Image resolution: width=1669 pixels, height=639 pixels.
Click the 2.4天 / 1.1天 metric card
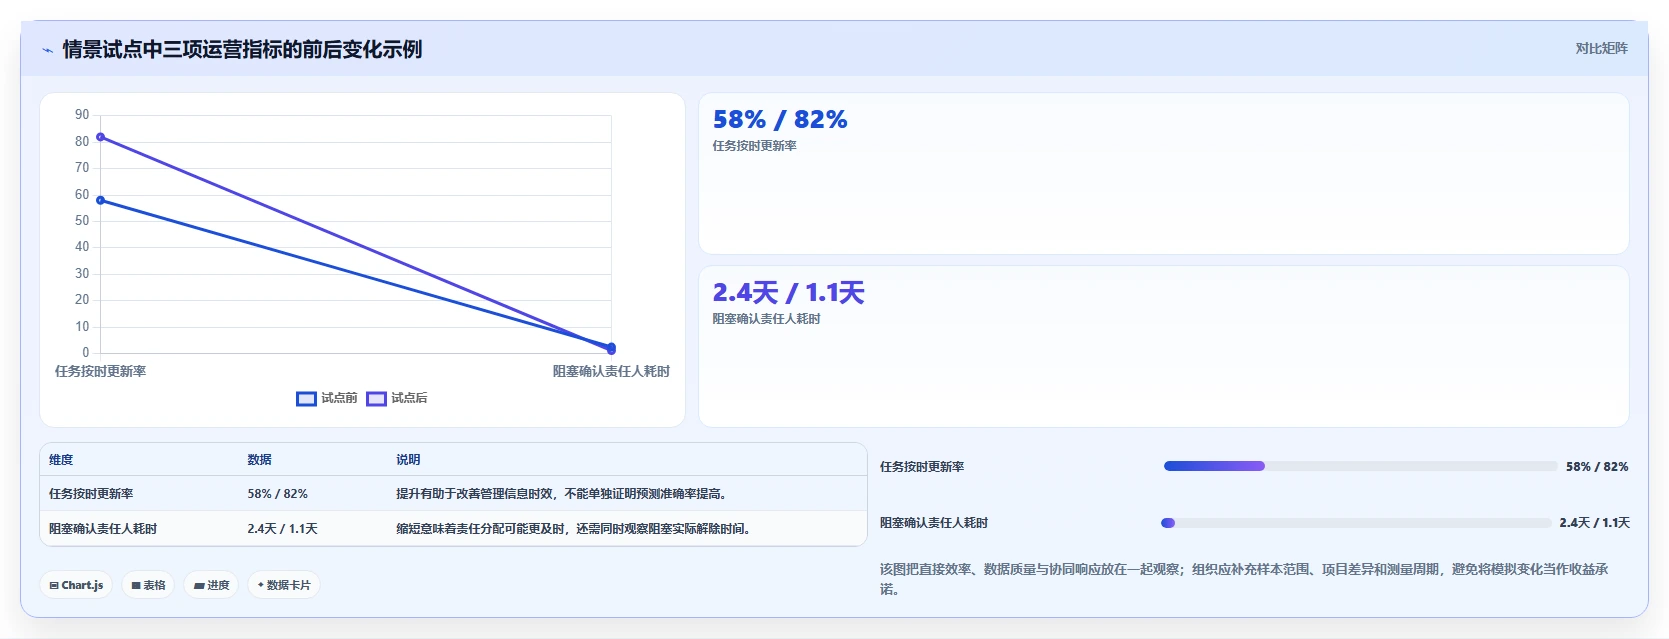point(1163,346)
